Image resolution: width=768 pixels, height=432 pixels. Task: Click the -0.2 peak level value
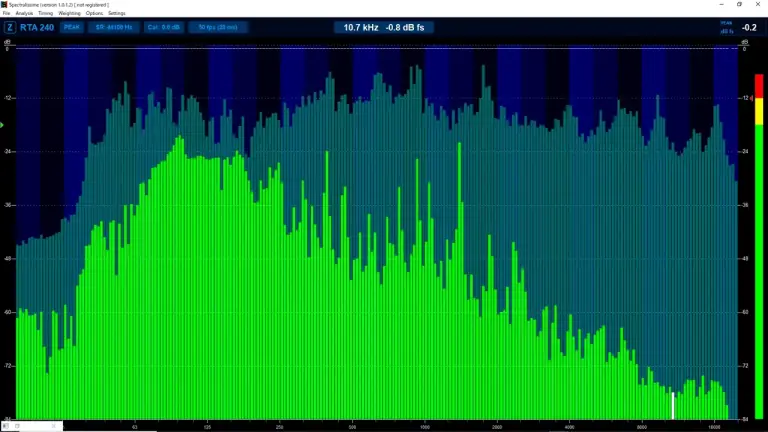pos(749,27)
